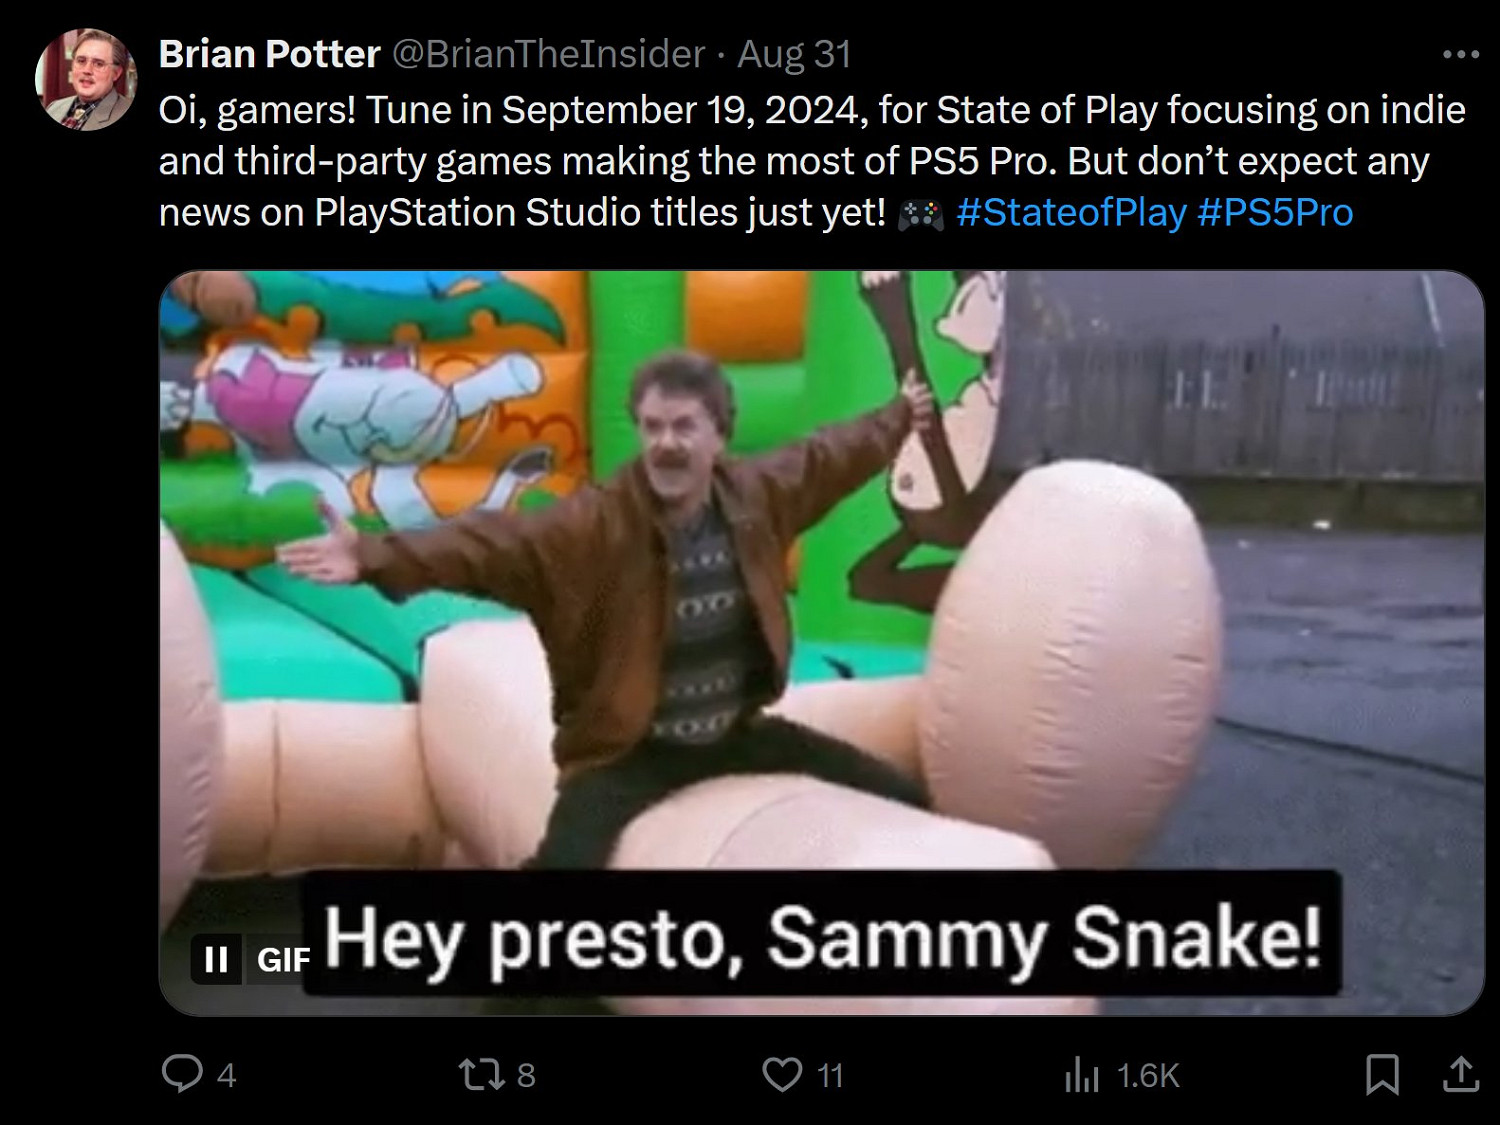Bookmark this State of Play tweet
This screenshot has height=1125, width=1500.
pyautogui.click(x=1382, y=1075)
